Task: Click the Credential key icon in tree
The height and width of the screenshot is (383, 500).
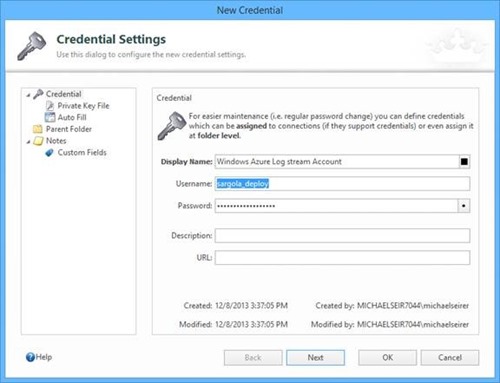Action: pyautogui.click(x=38, y=94)
